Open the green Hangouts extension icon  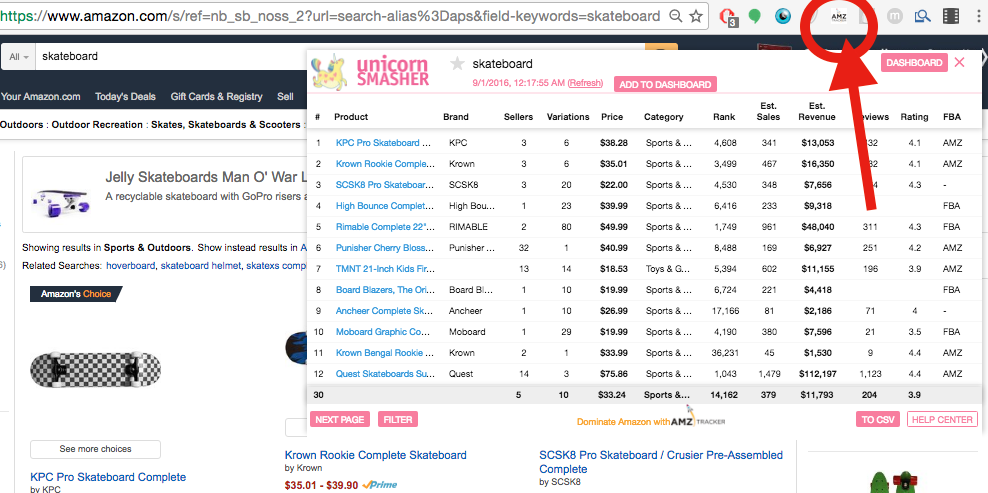pyautogui.click(x=754, y=16)
